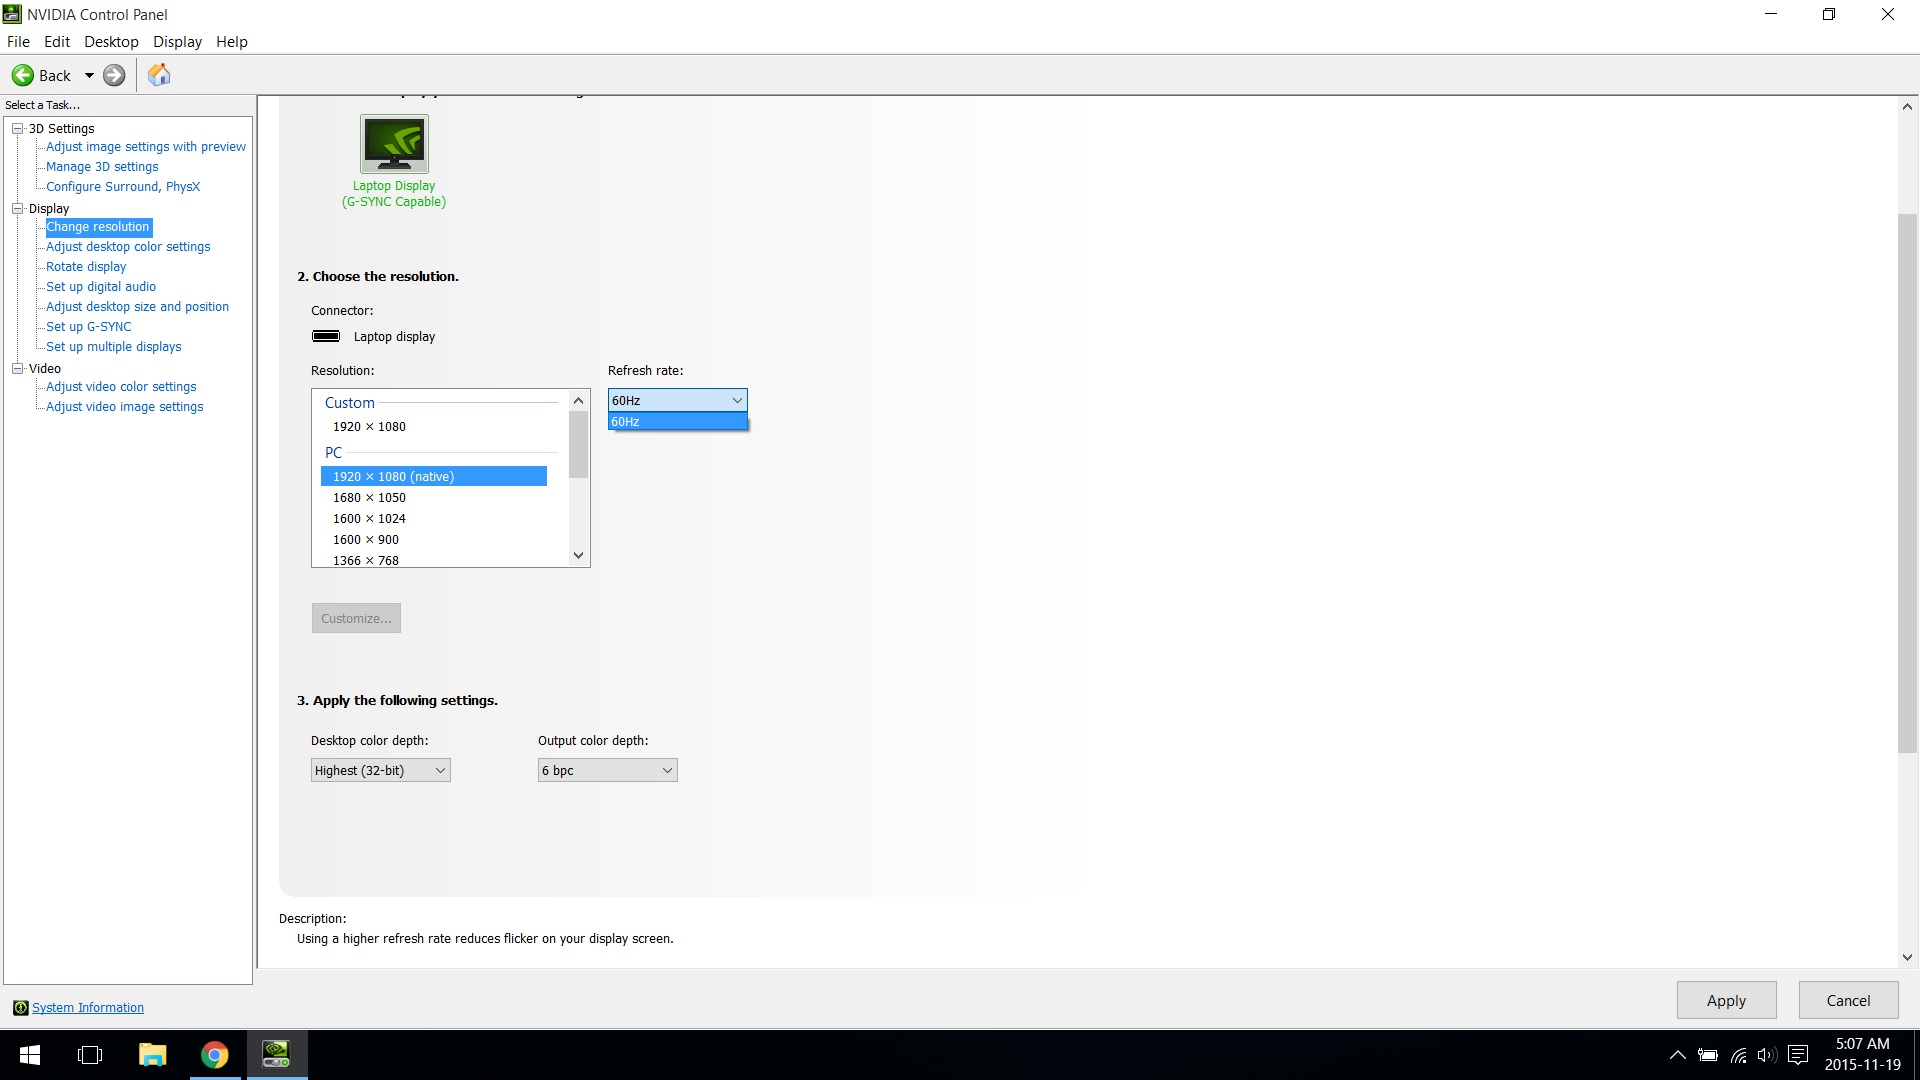The height and width of the screenshot is (1080, 1920).
Task: Open Adjust image settings with preview
Action: point(146,146)
